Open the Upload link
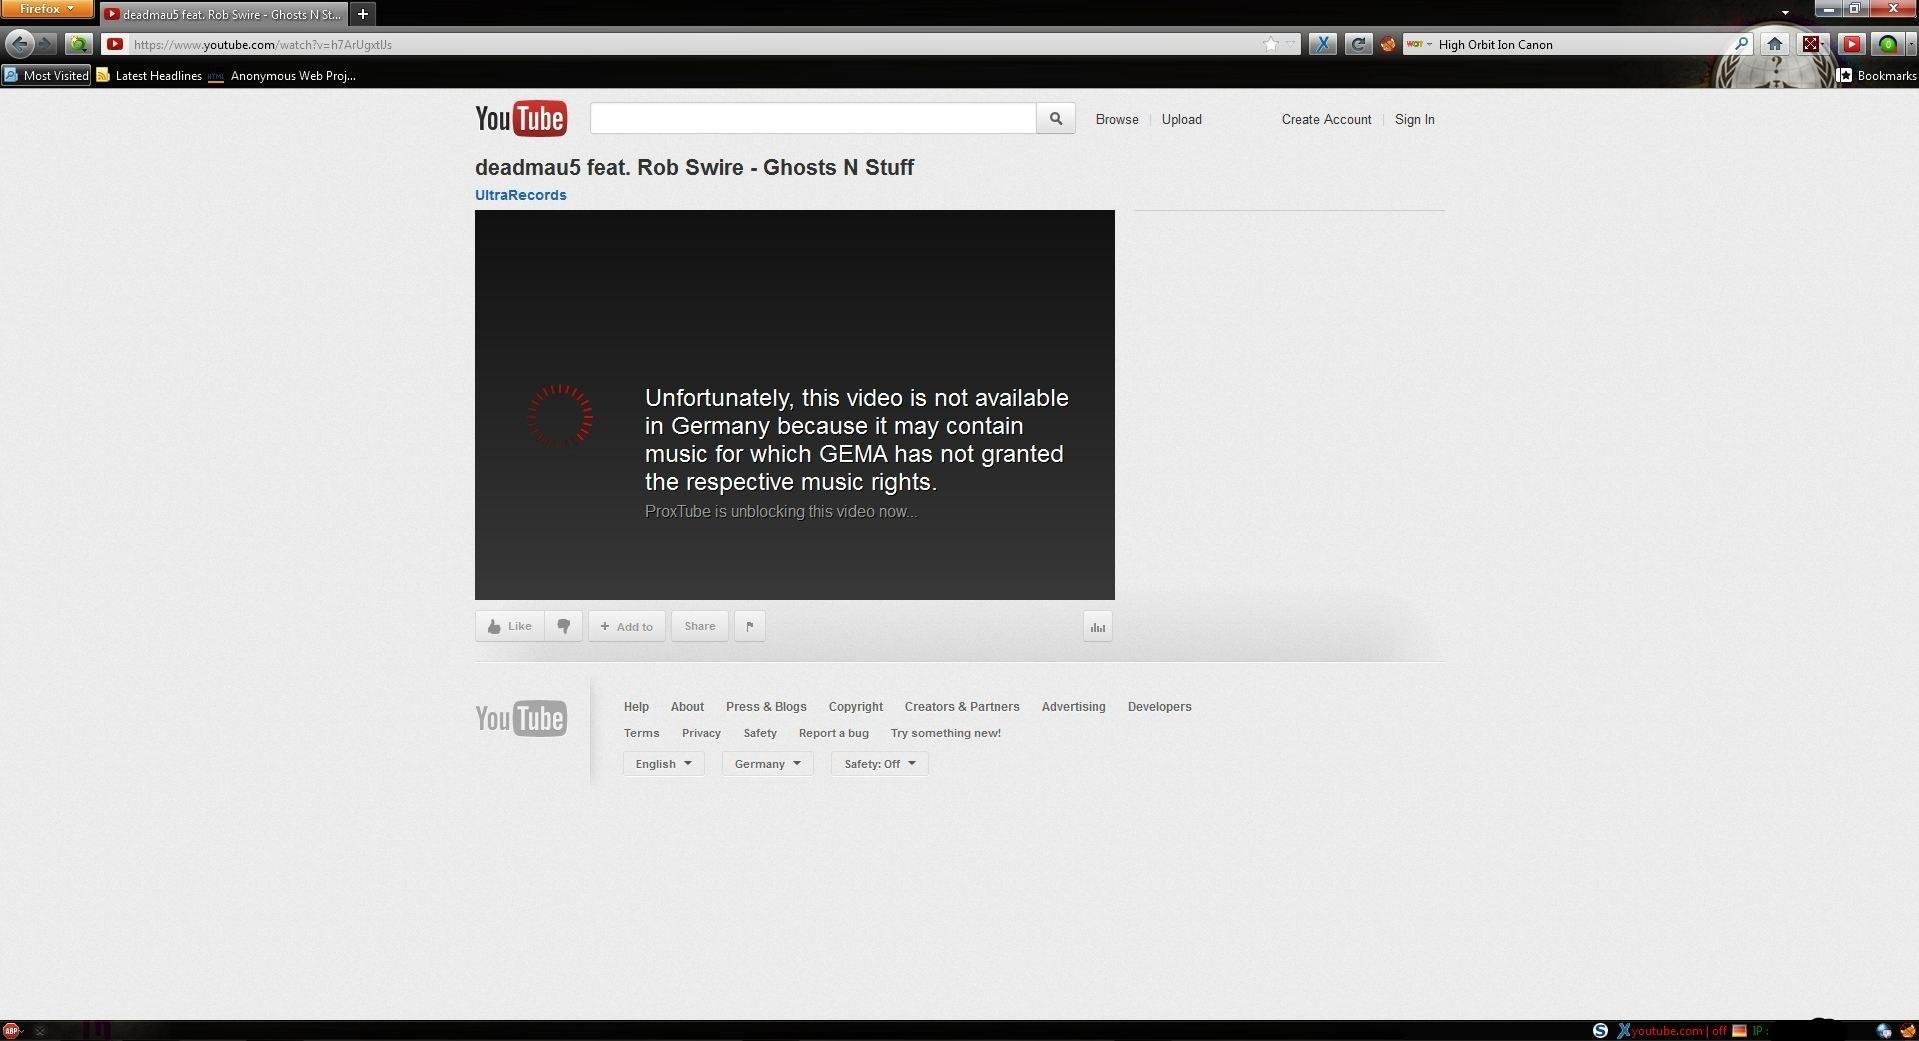Screen dimensions: 1919x1041 [x=1182, y=119]
